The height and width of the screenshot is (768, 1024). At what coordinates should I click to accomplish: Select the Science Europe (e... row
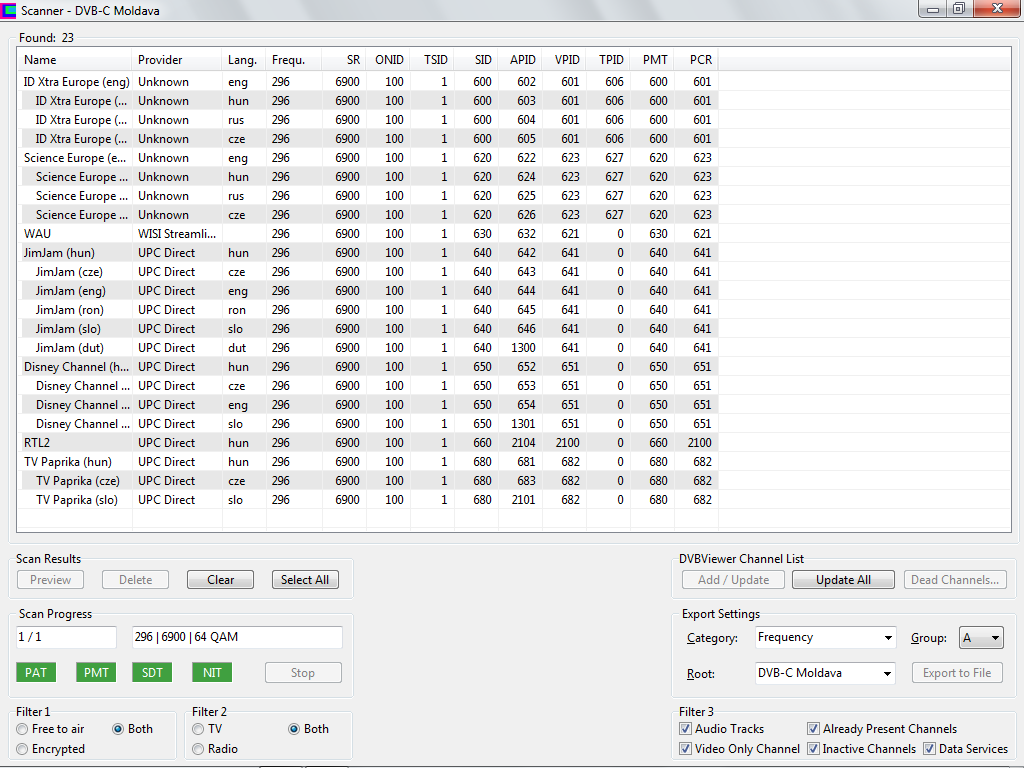(368, 157)
